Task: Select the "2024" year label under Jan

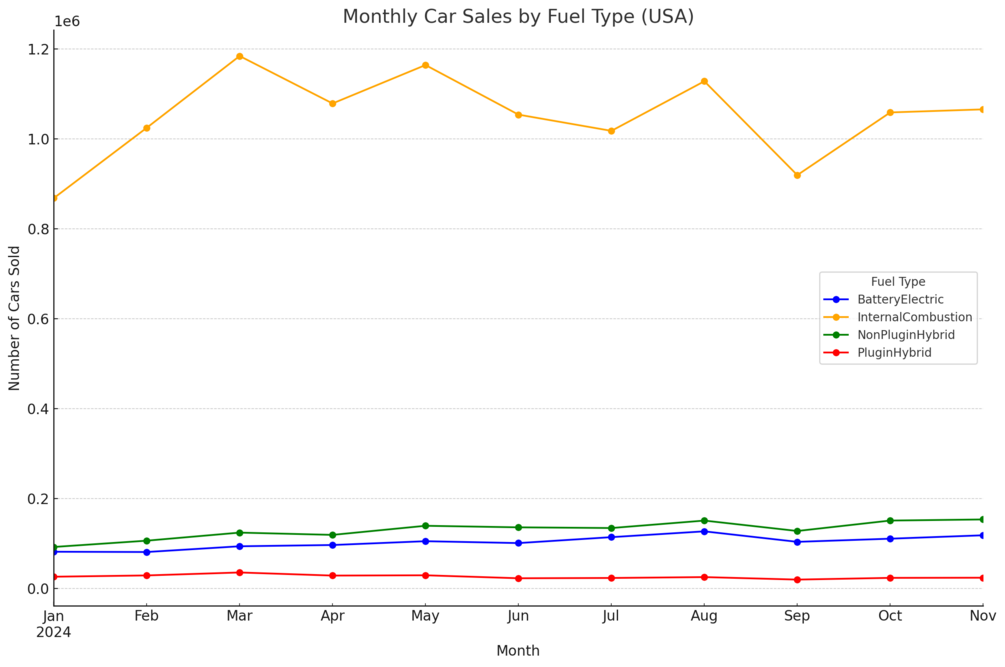Action: 54,632
